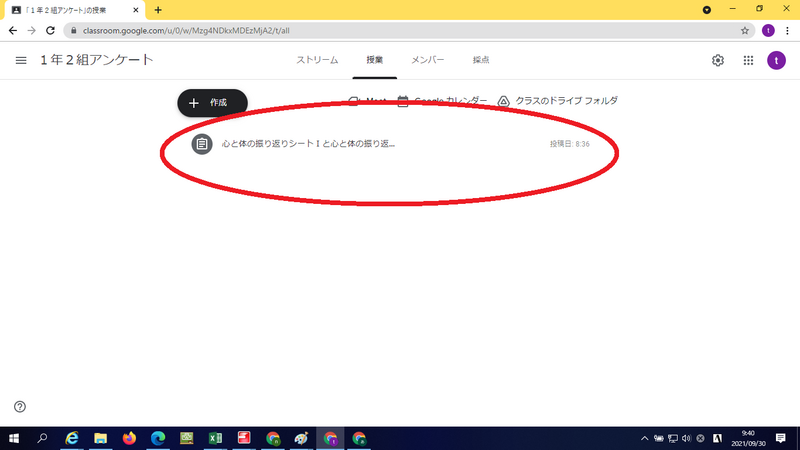Image resolution: width=800 pixels, height=450 pixels.
Task: Open クラスのドライブ フォルダ link
Action: pos(558,101)
